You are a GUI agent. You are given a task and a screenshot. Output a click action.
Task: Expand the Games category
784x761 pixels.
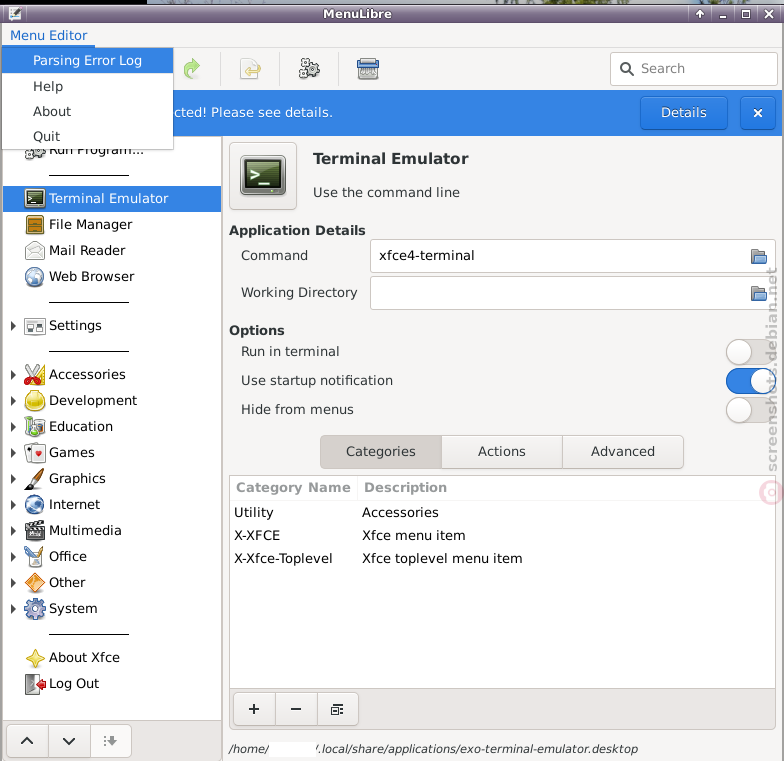14,452
